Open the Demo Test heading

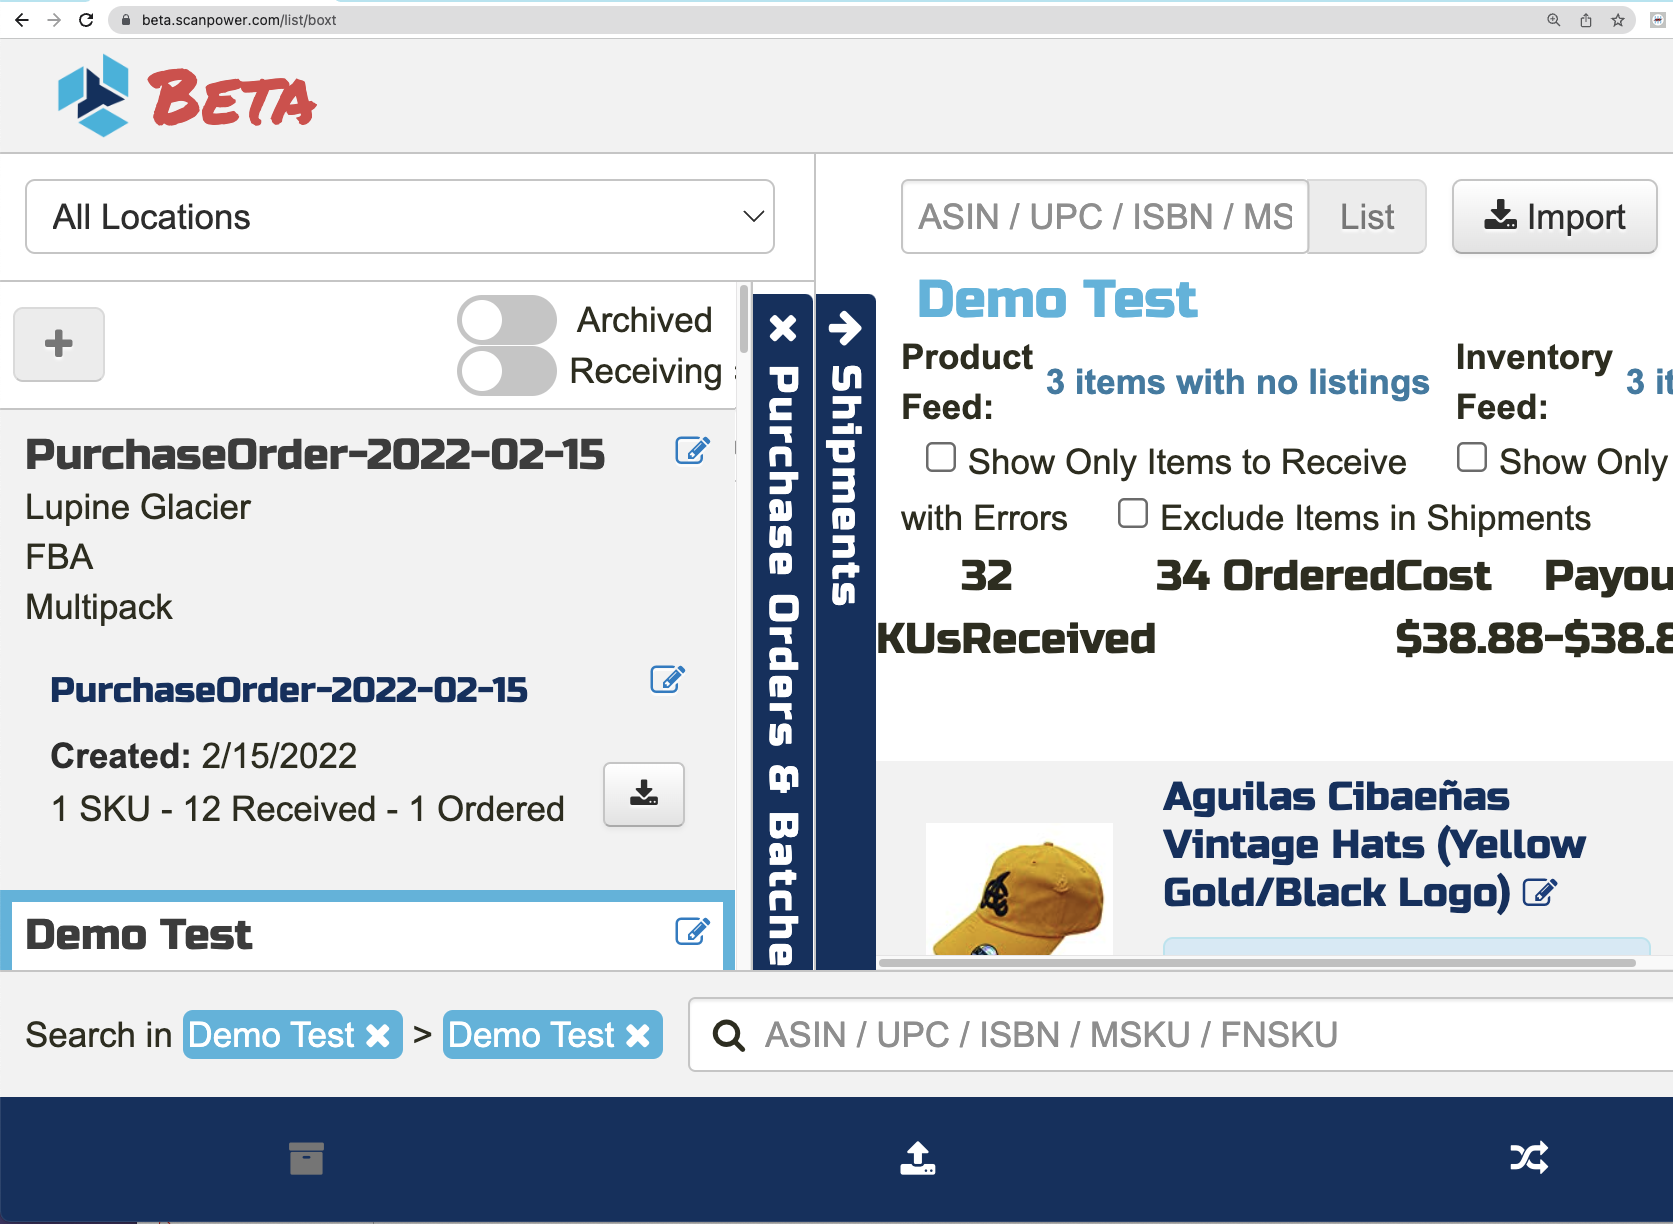tap(1057, 299)
